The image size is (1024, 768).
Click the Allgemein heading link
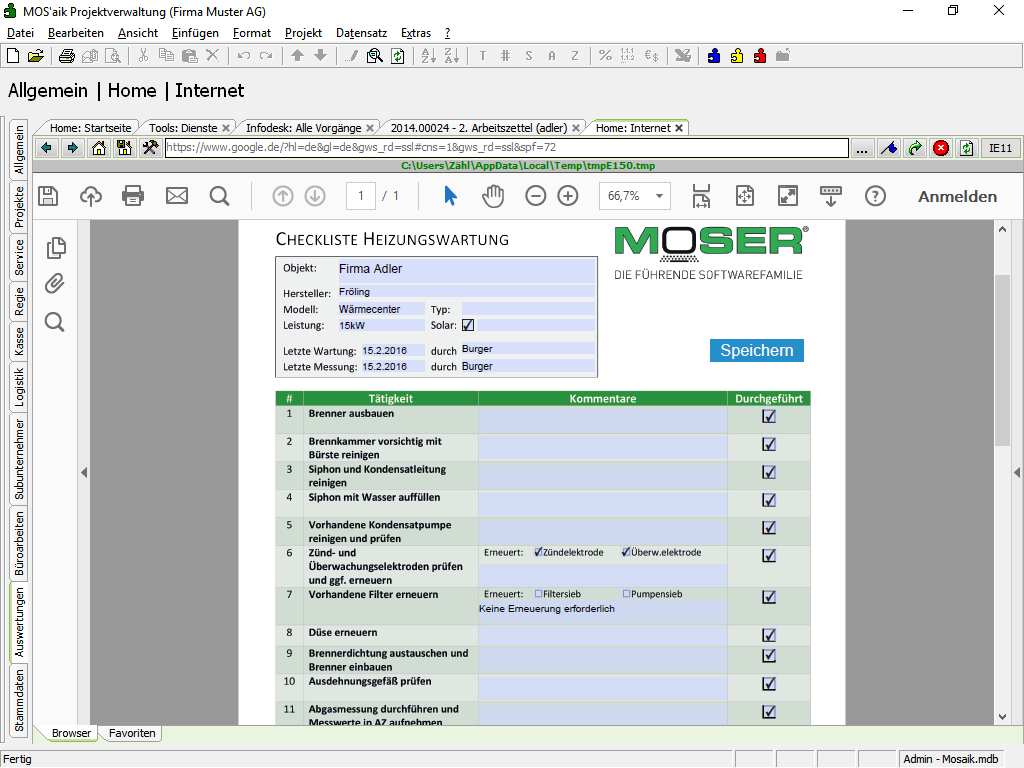pyautogui.click(x=48, y=90)
